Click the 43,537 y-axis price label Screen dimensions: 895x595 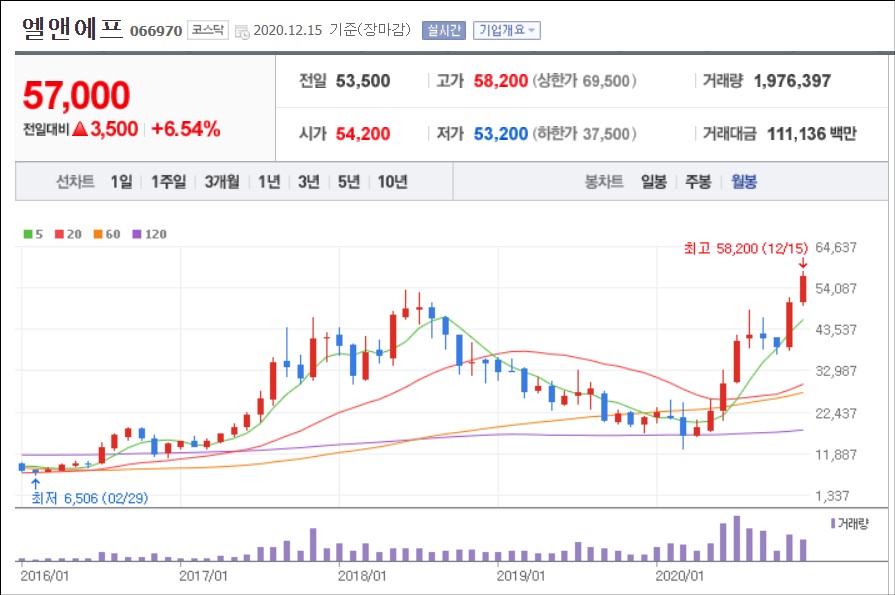pyautogui.click(x=836, y=330)
